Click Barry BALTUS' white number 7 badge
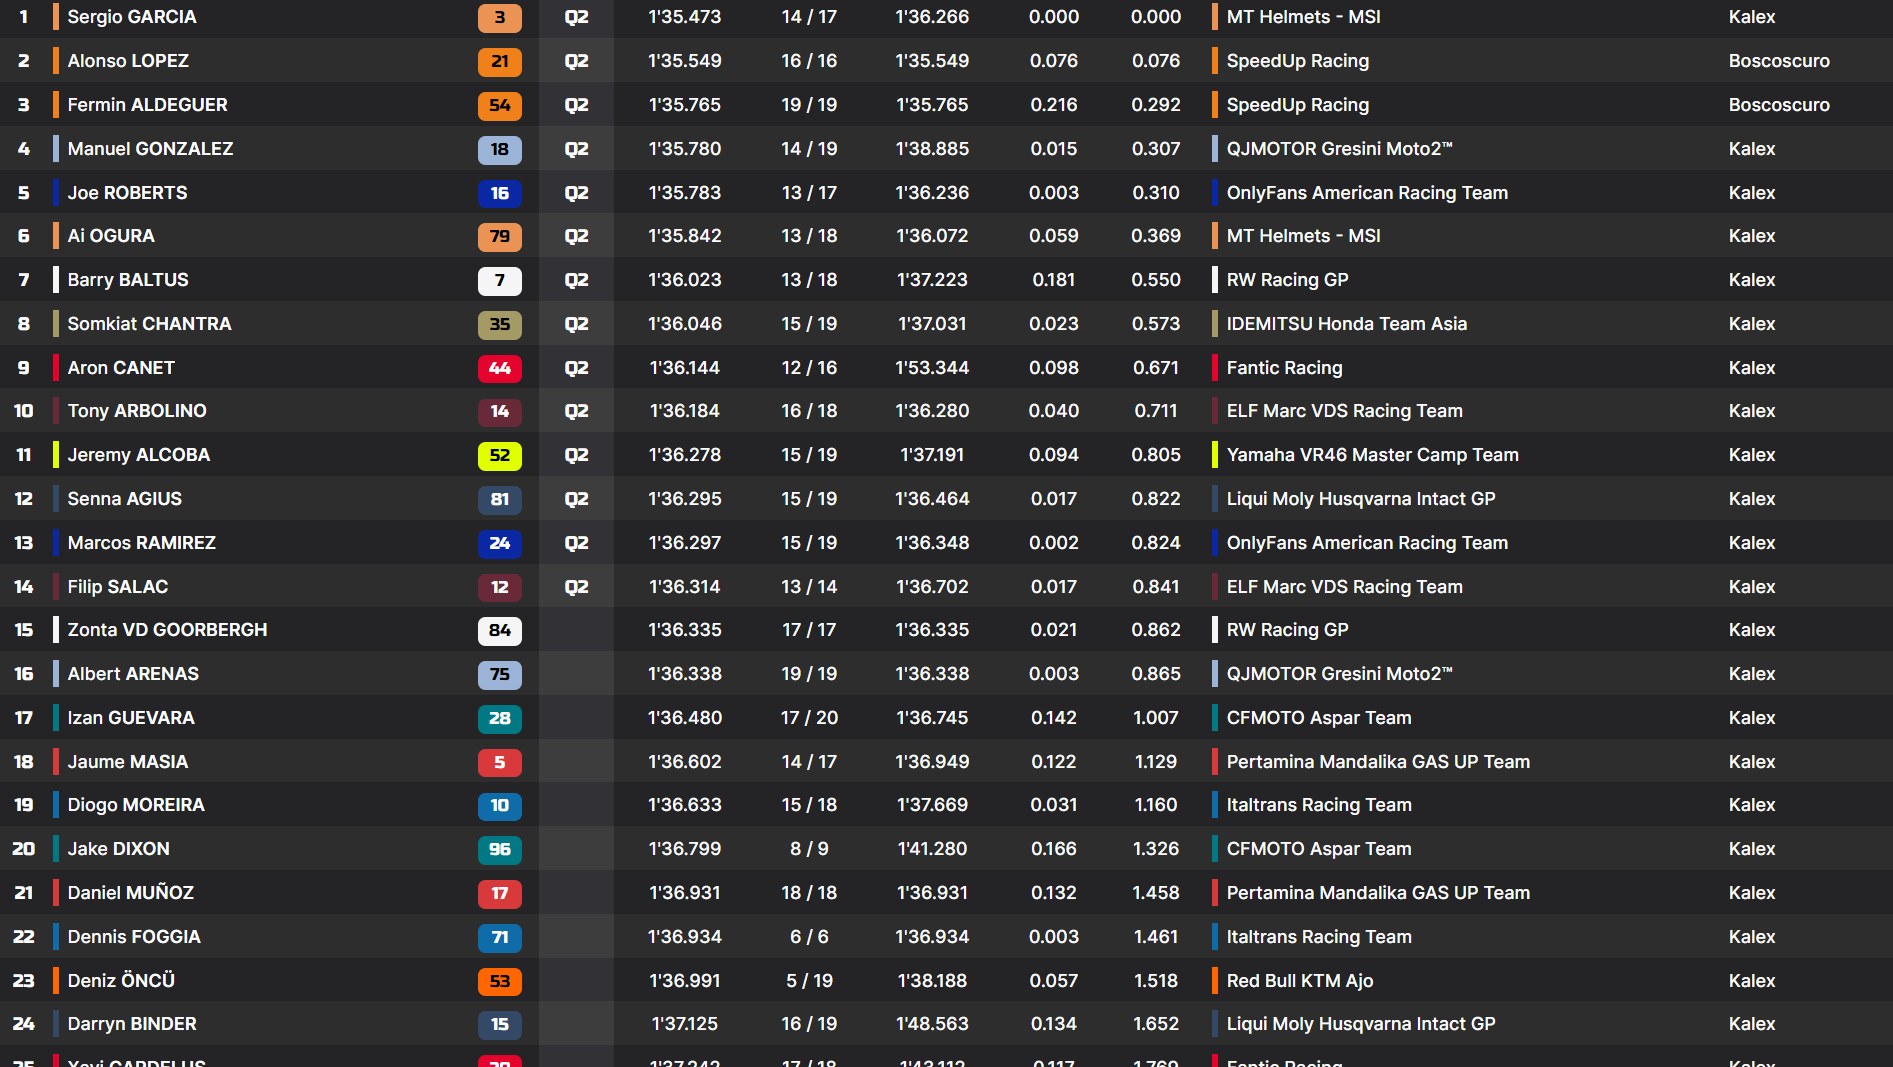Viewport: 1893px width, 1067px height. 499,280
